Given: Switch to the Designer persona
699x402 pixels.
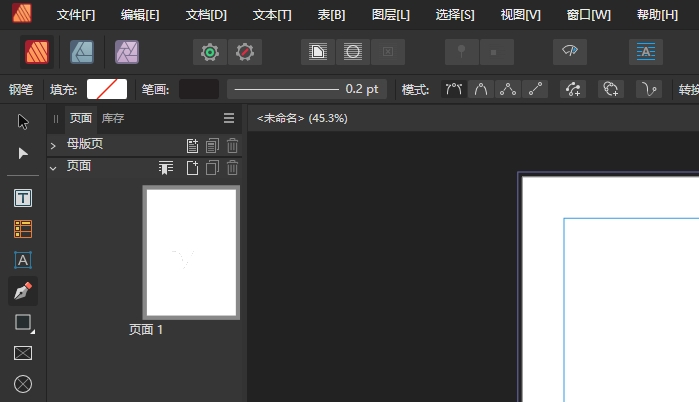Looking at the screenshot, I should pos(82,52).
